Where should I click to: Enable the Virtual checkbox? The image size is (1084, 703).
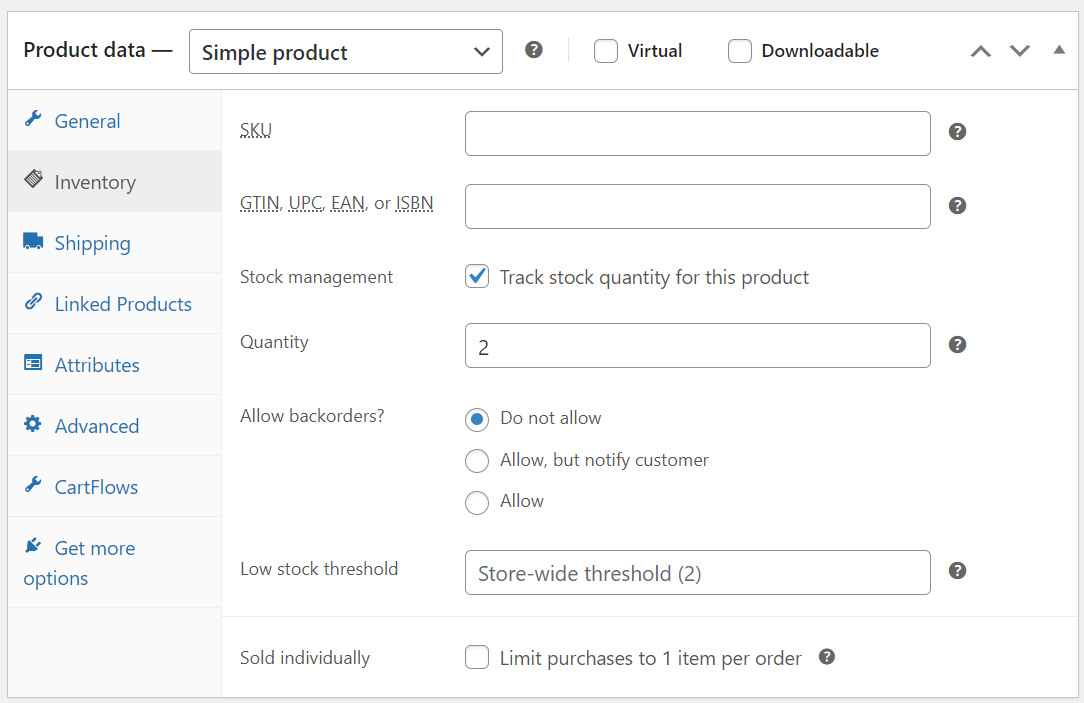[x=605, y=50]
